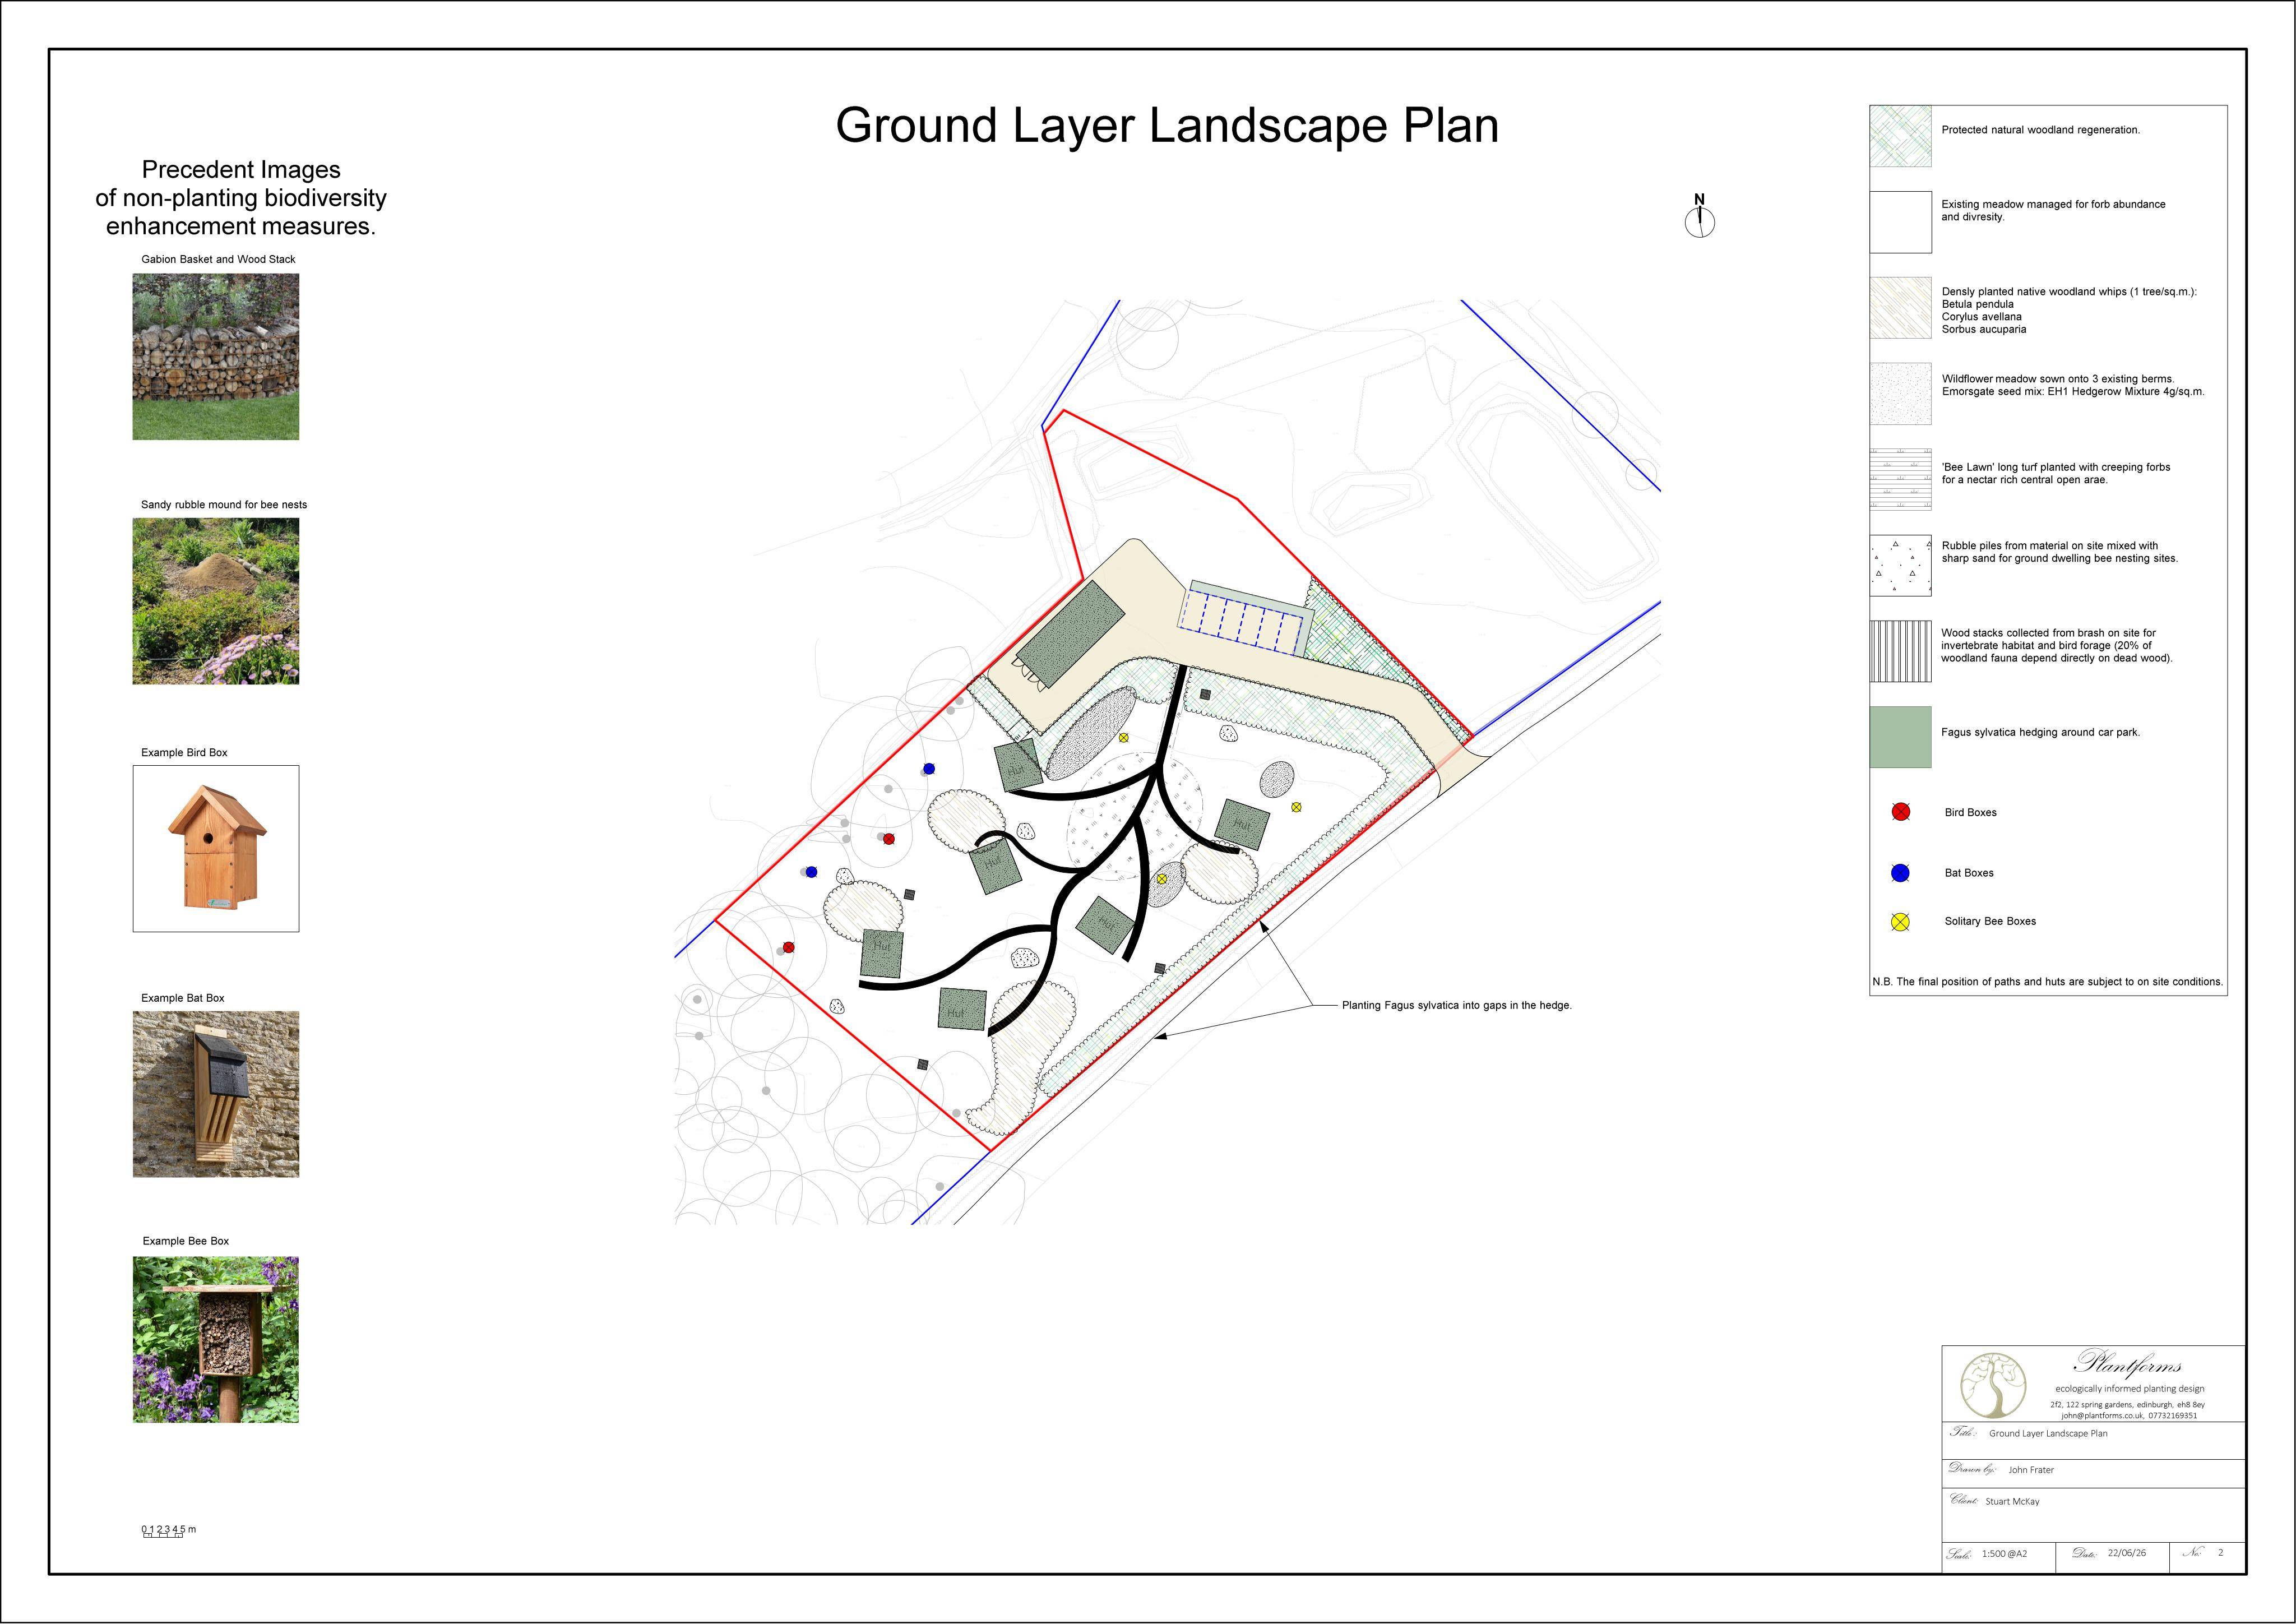Click the scale value 1:500 @A2
Image resolution: width=2296 pixels, height=1624 pixels.
click(x=2004, y=1554)
